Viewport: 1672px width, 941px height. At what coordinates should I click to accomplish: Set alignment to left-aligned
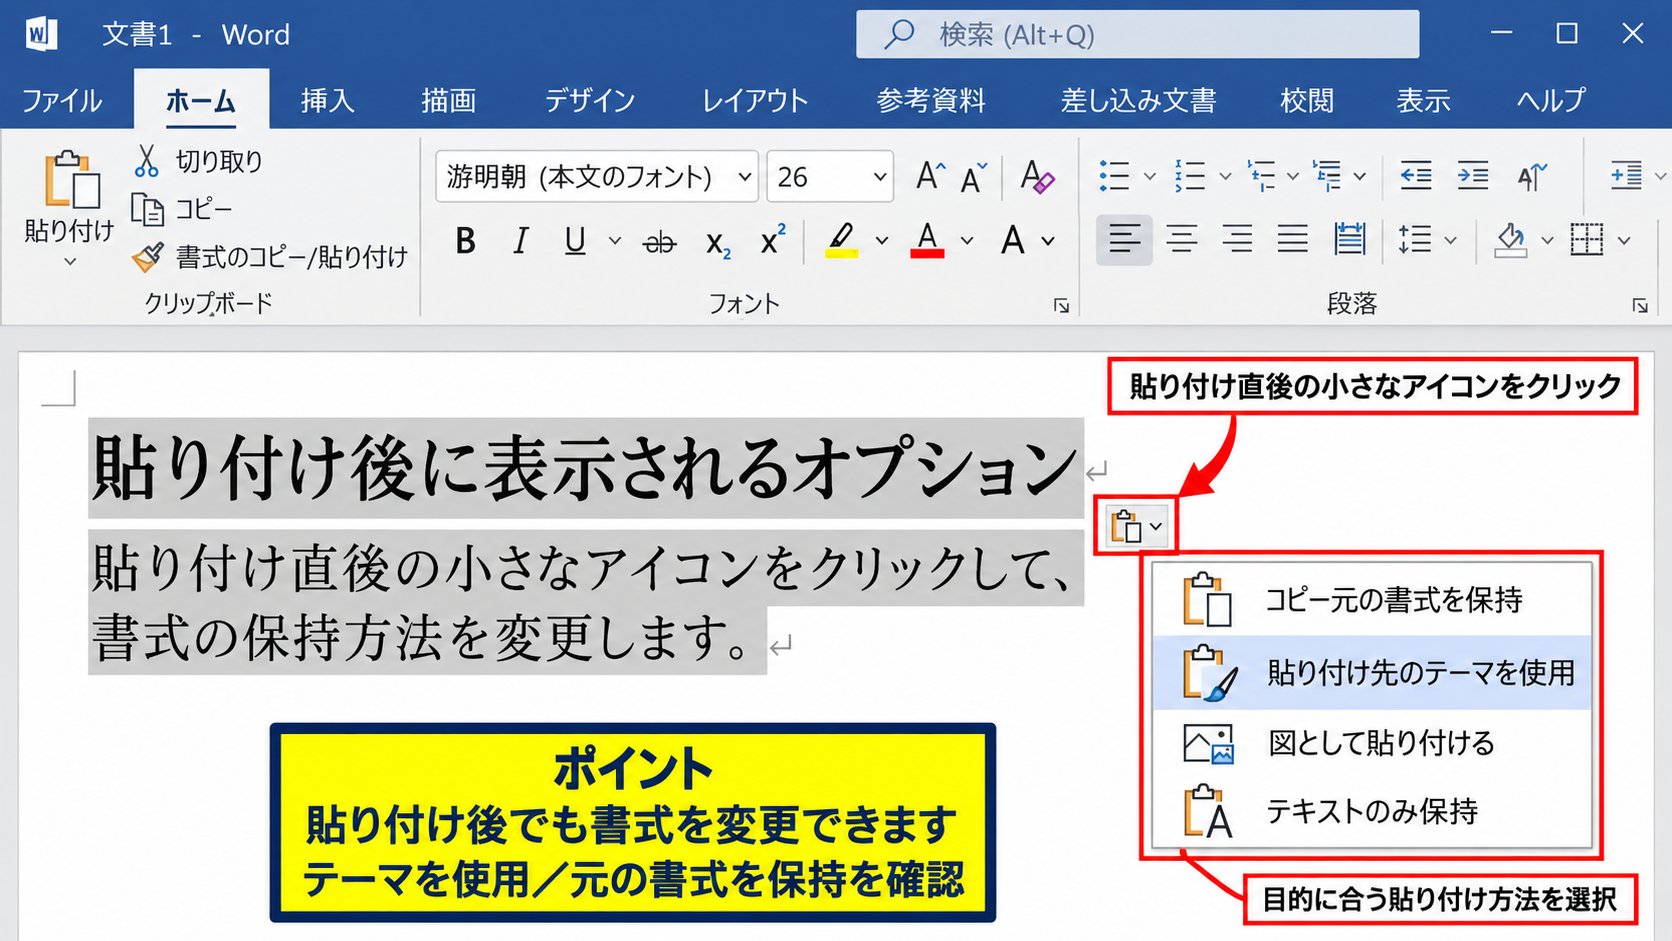(x=1124, y=240)
